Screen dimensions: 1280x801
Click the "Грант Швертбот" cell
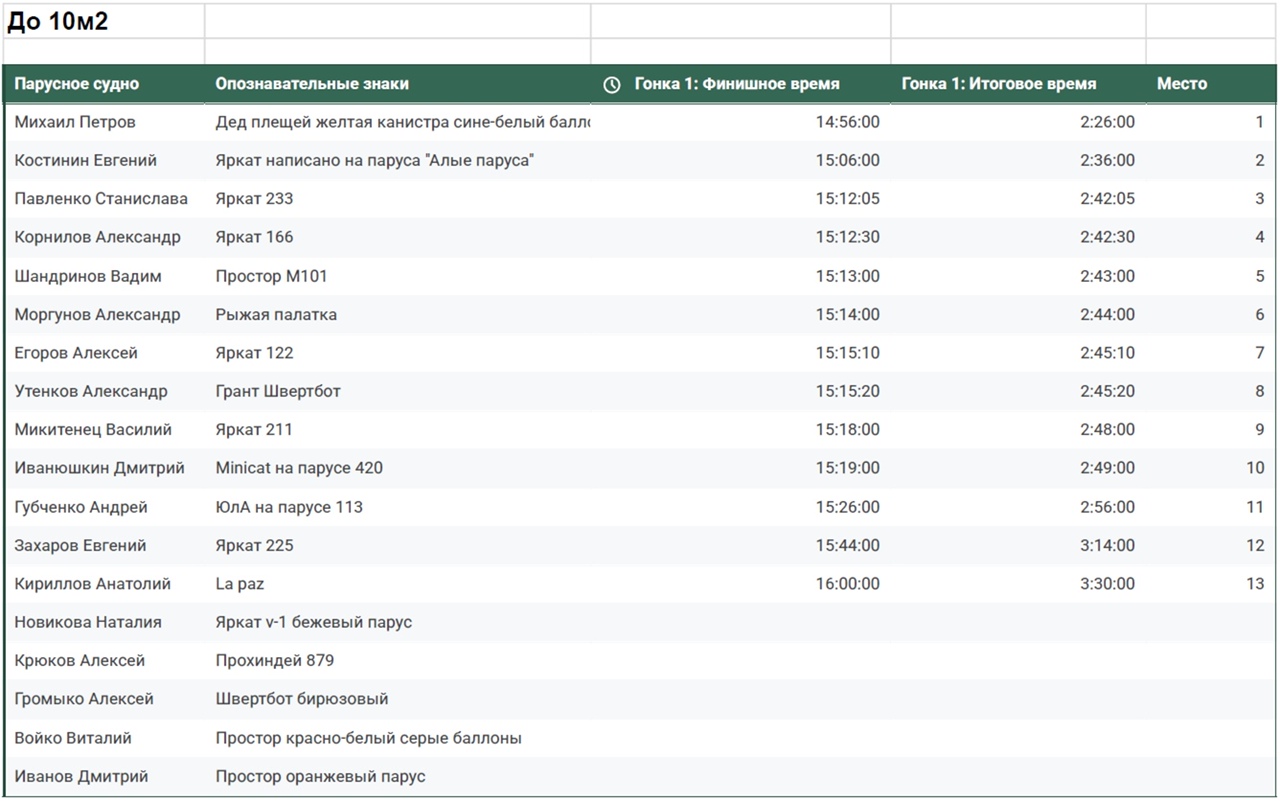point(278,392)
